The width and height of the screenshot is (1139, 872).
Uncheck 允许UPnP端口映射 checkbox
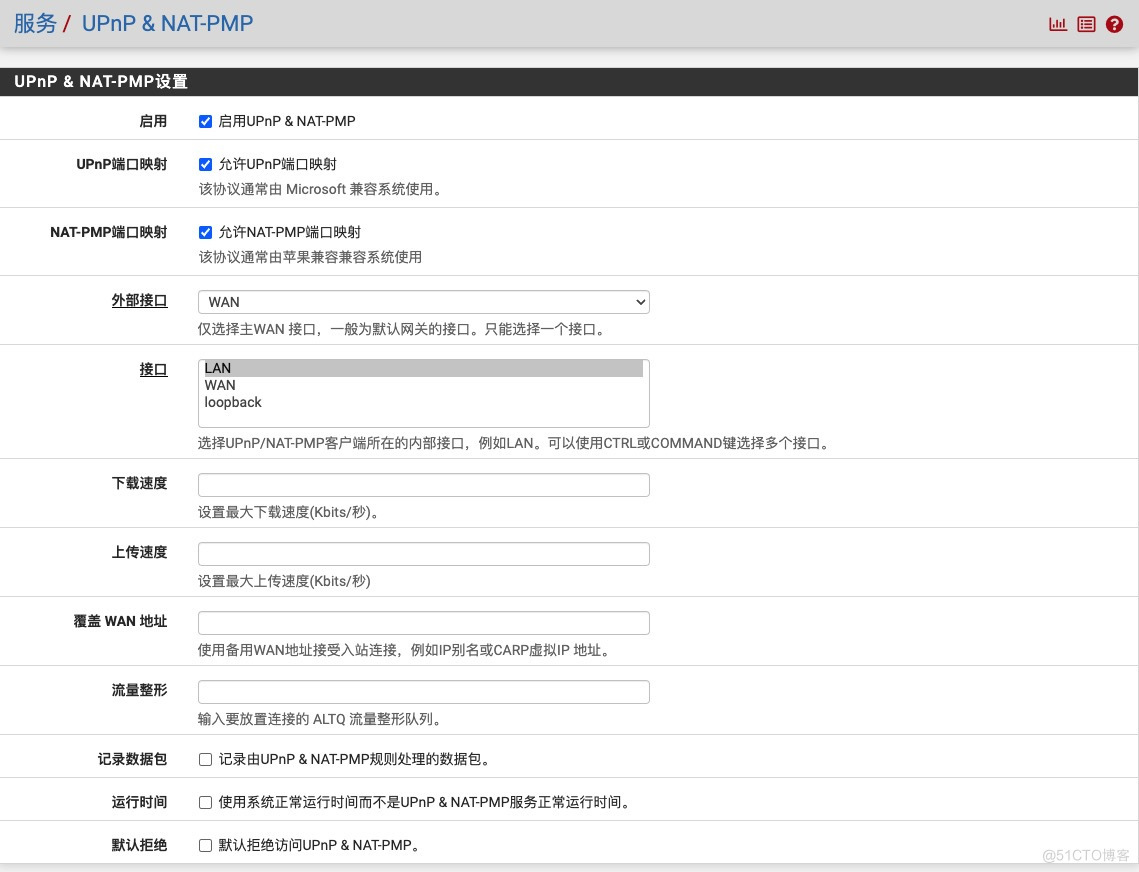pyautogui.click(x=206, y=164)
